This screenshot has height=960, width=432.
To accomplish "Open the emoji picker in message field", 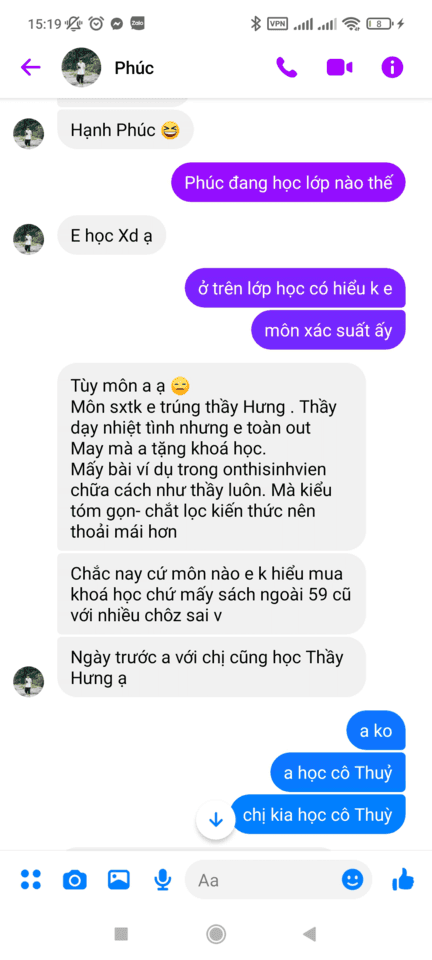I will (x=352, y=880).
